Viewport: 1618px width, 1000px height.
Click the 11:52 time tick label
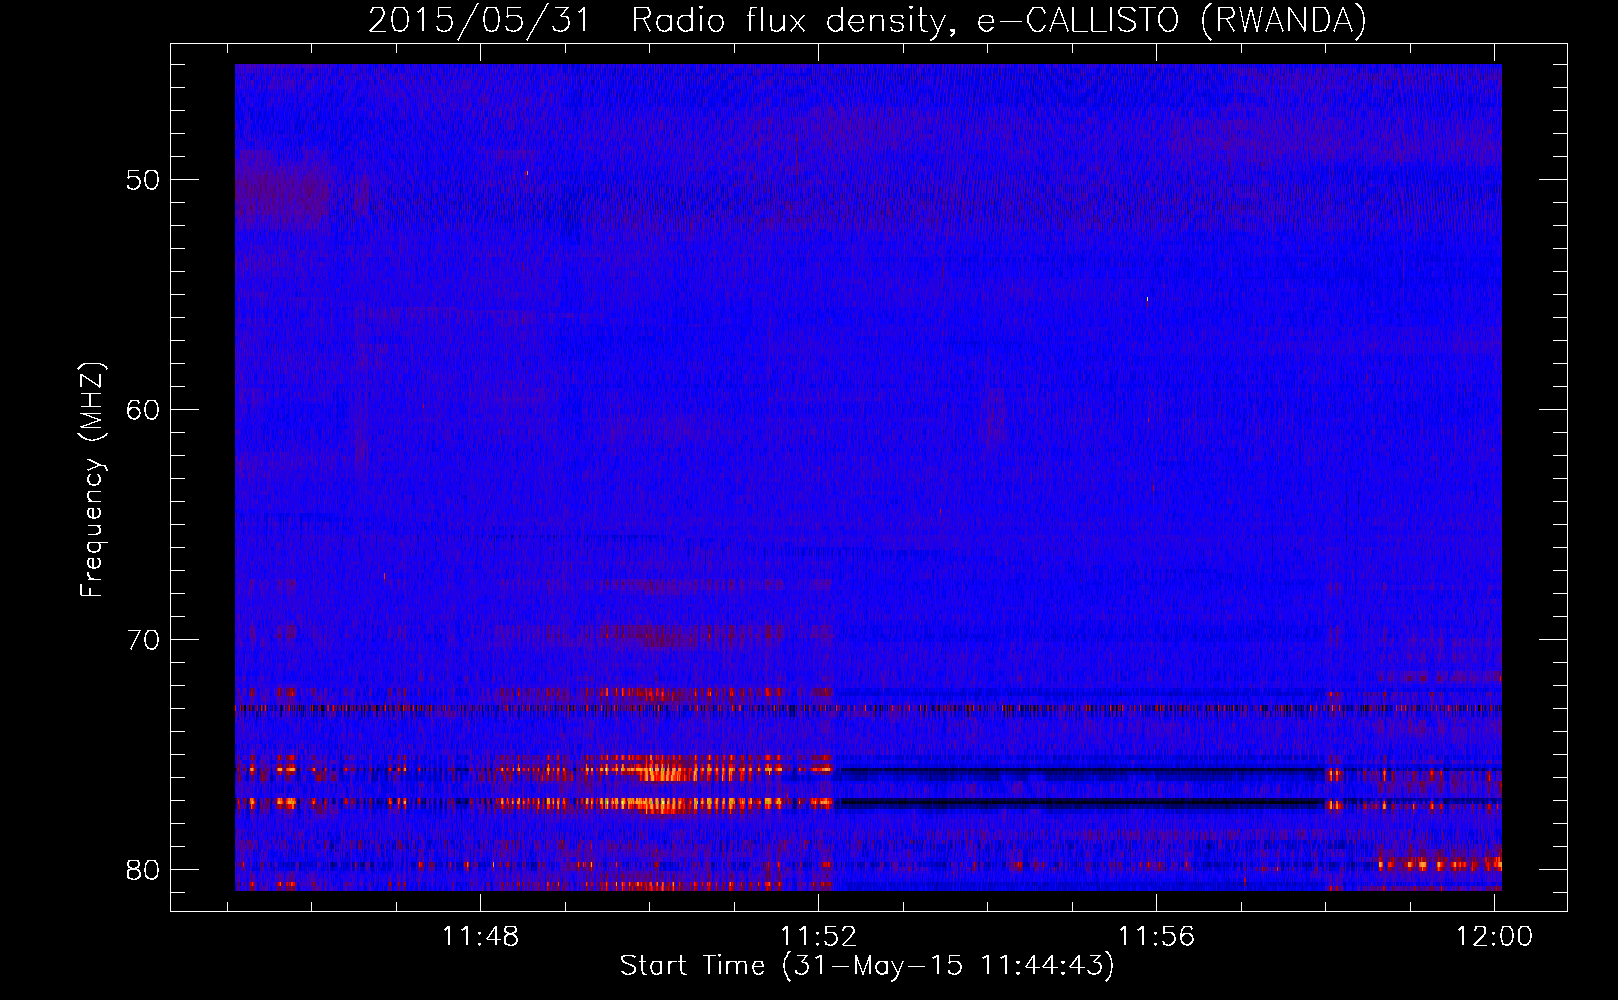tap(819, 936)
